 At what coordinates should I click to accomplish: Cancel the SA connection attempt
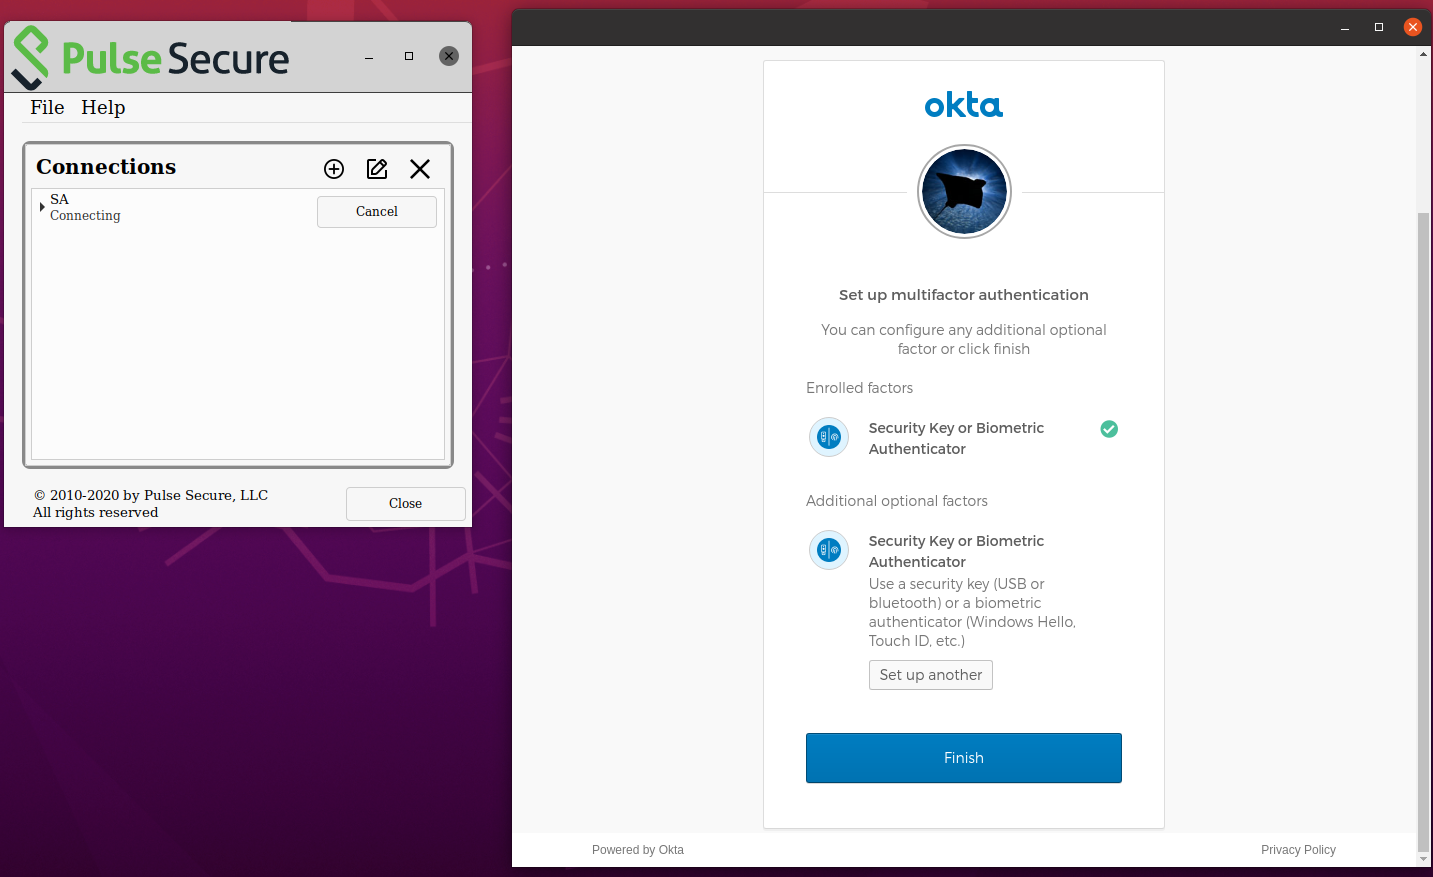point(377,212)
